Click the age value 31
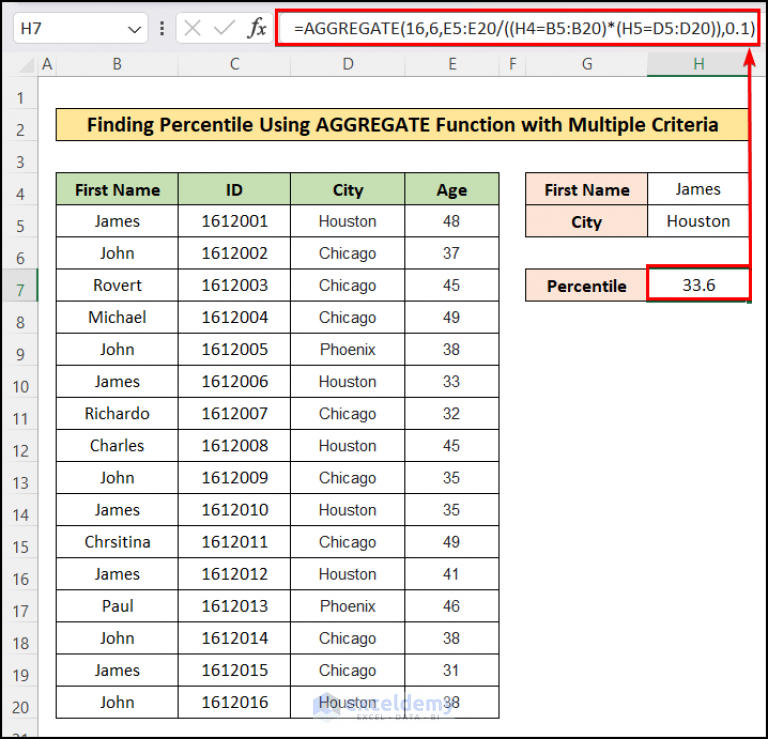 452,670
